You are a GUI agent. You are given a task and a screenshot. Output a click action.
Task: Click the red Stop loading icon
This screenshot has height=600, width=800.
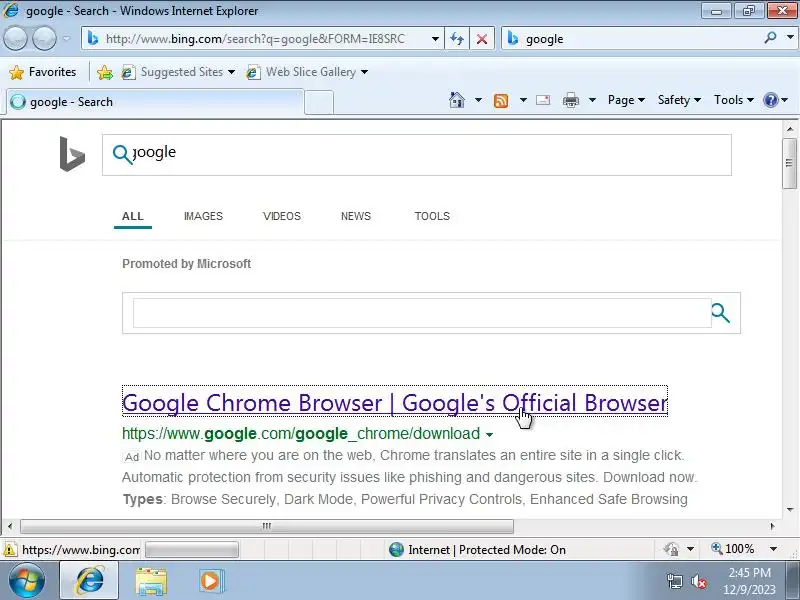coord(482,39)
